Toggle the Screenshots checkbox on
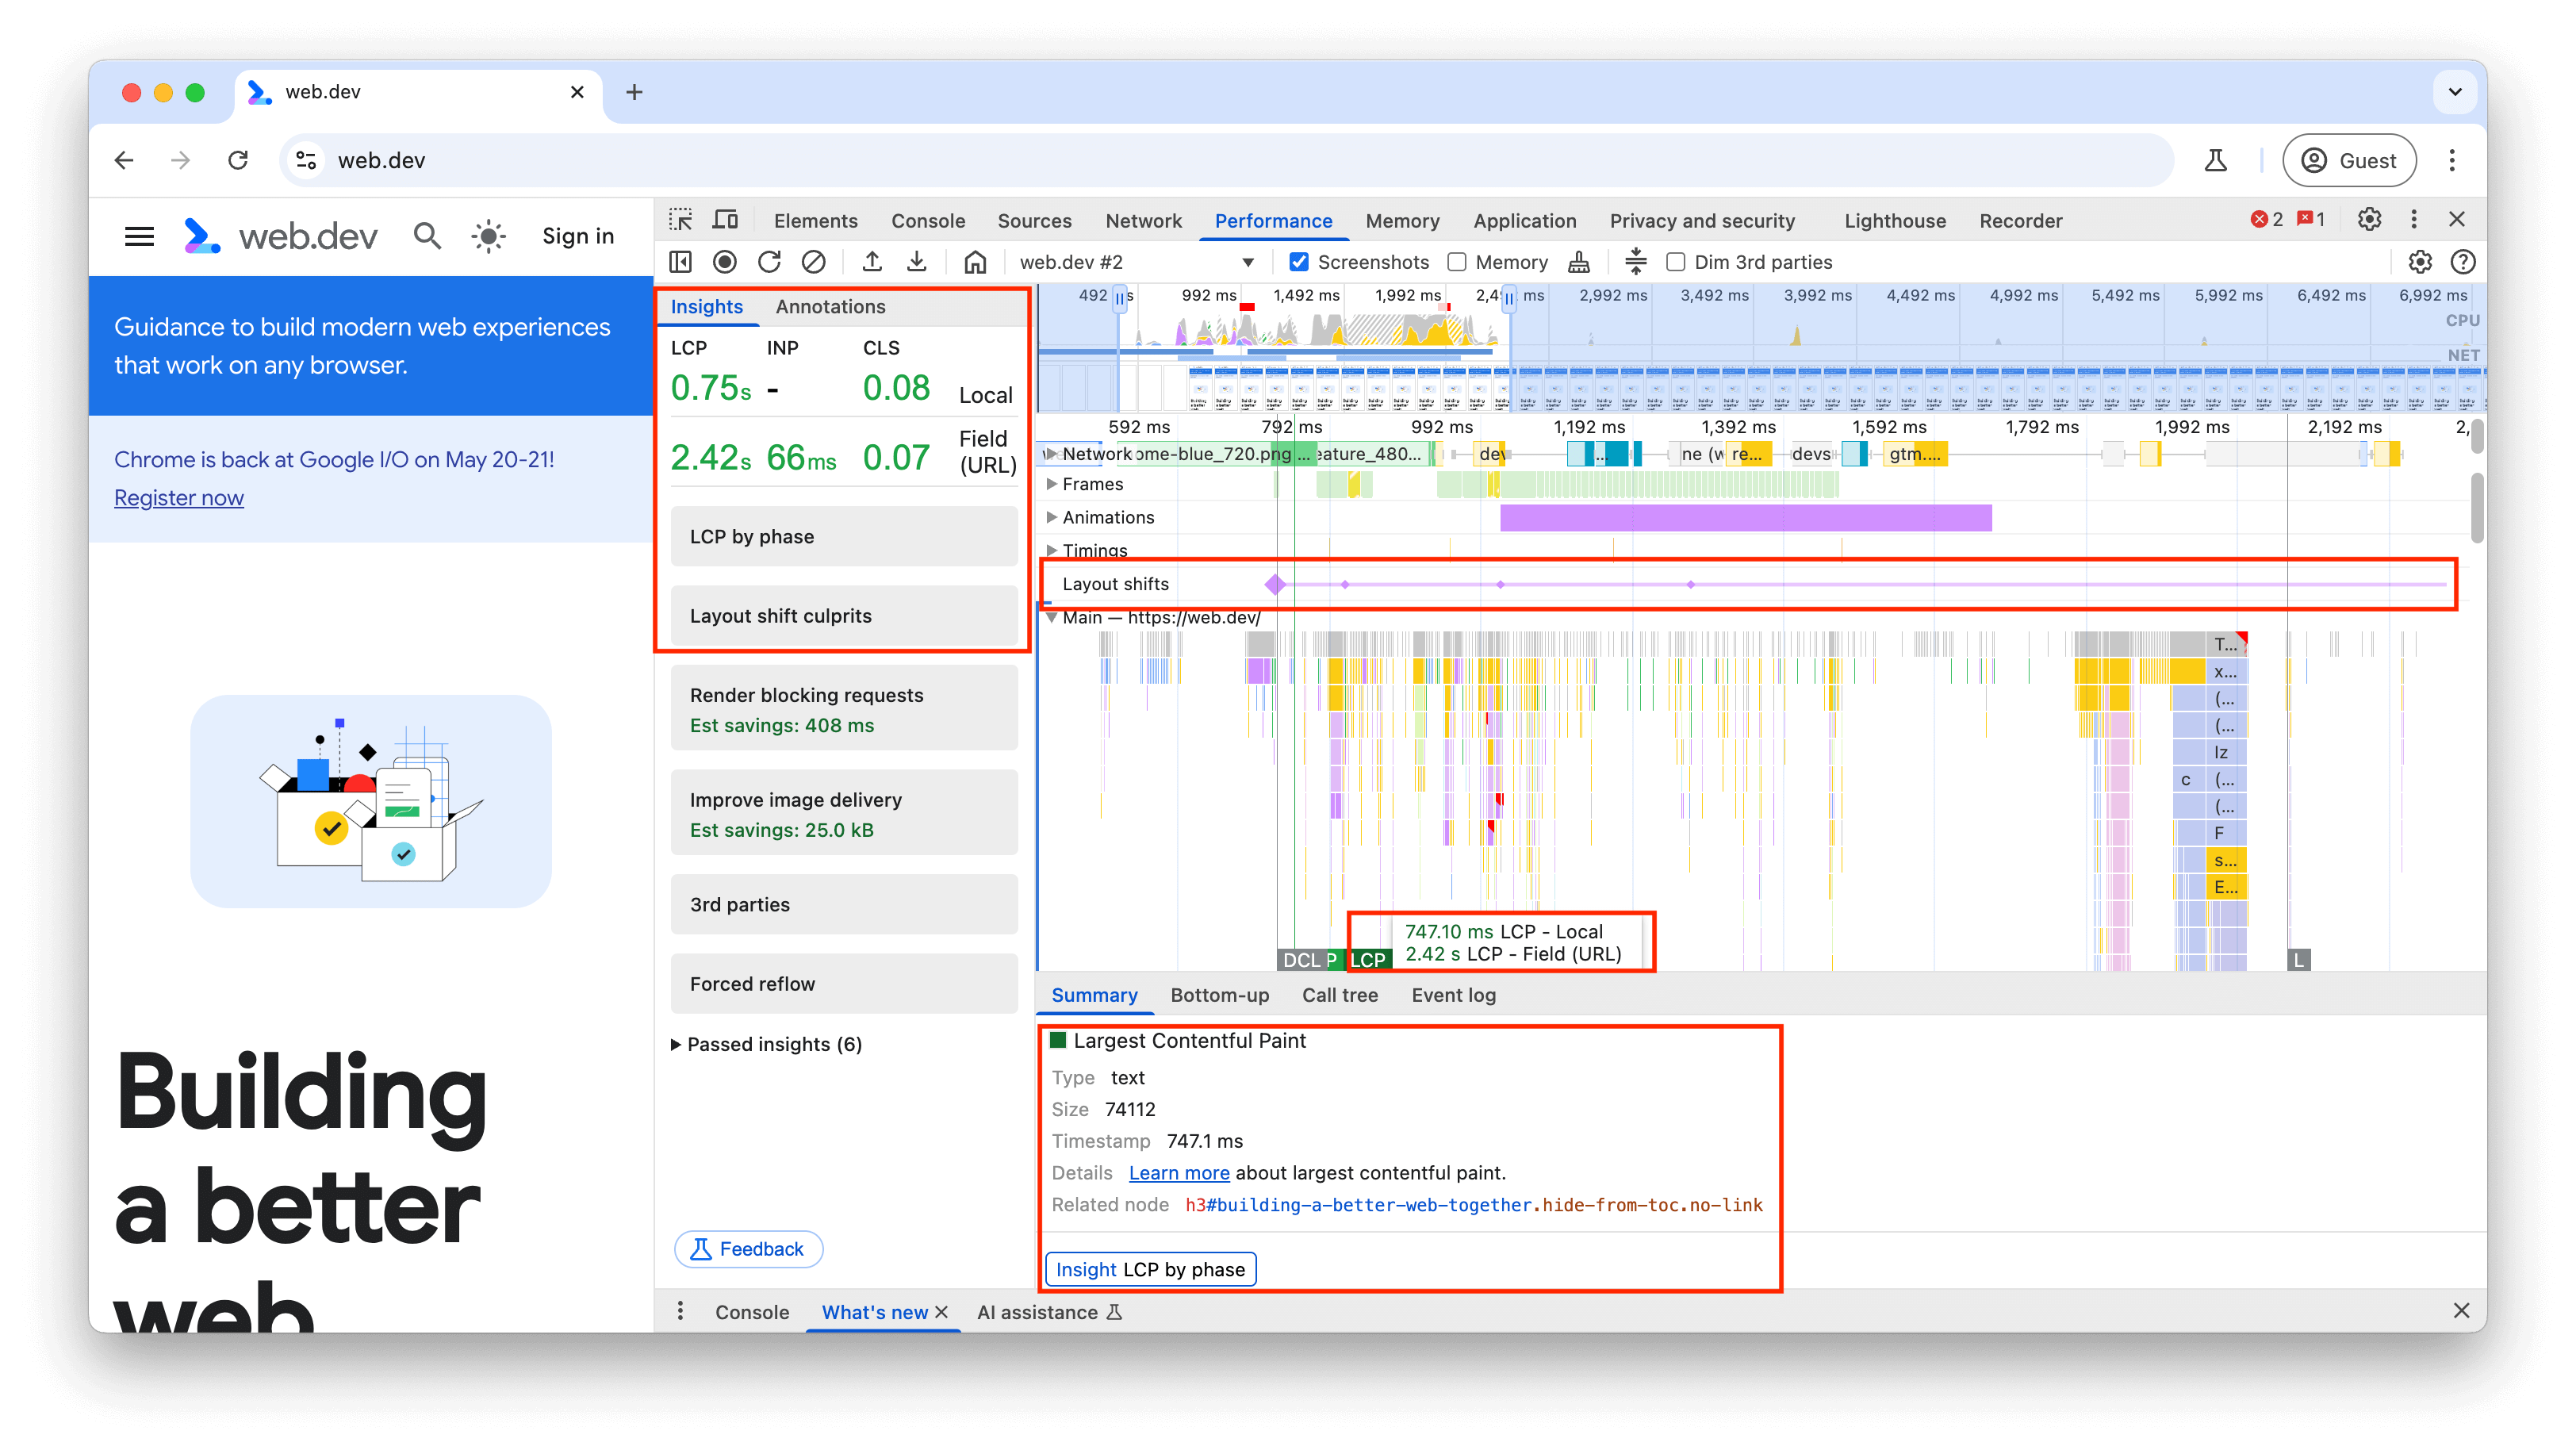This screenshot has width=2576, height=1450. coord(1298,262)
